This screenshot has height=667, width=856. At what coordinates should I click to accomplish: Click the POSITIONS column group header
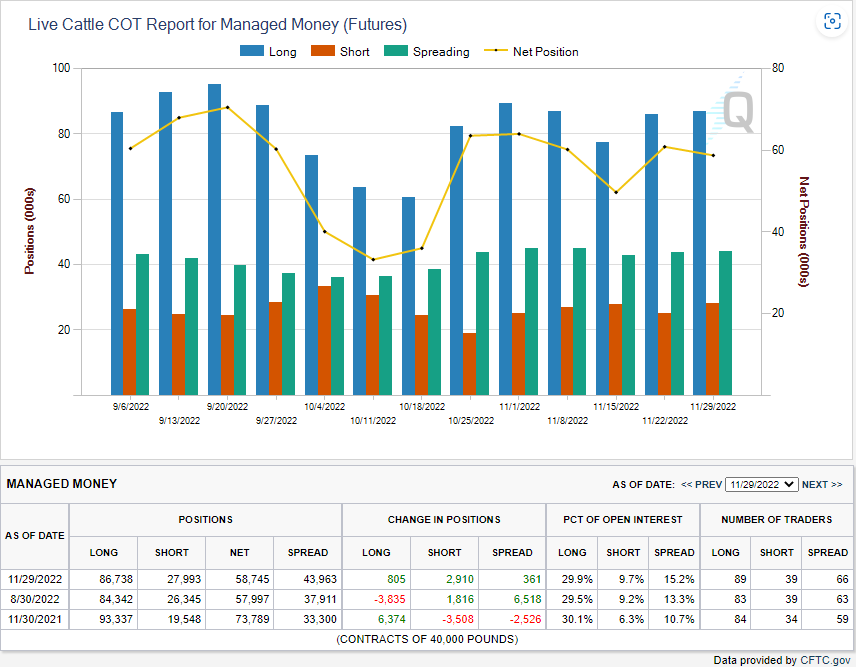point(206,520)
